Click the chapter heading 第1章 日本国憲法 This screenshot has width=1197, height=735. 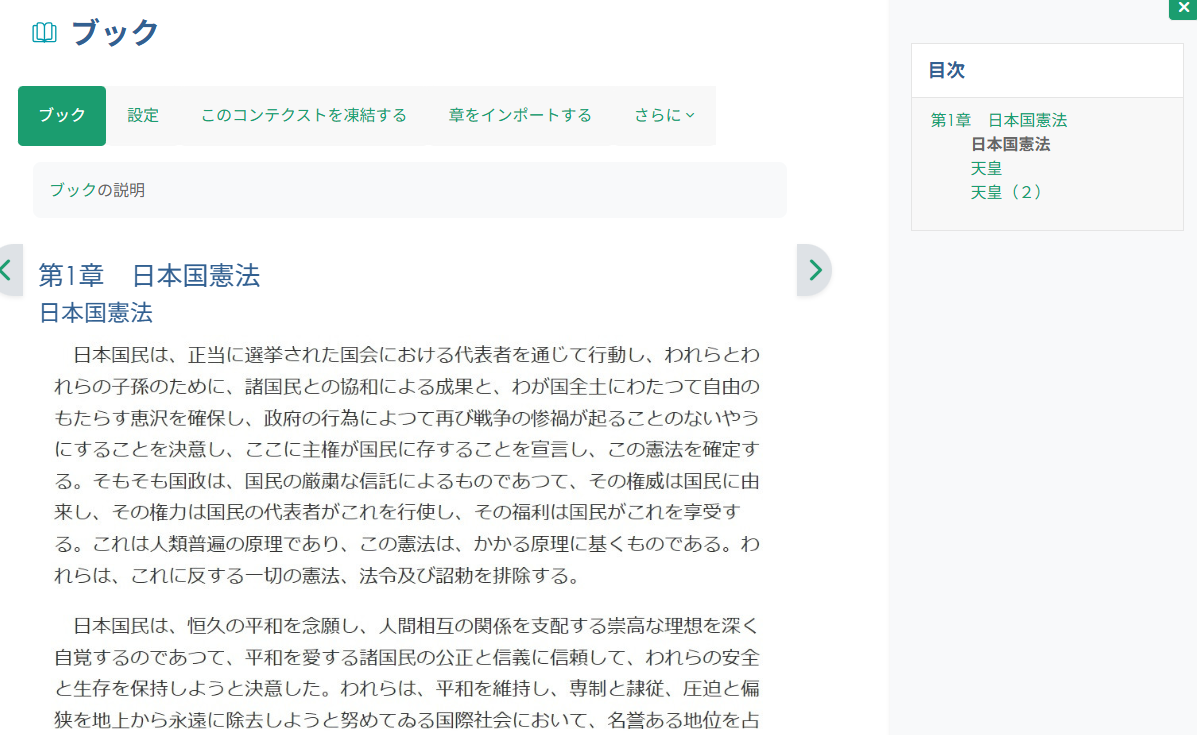146,276
